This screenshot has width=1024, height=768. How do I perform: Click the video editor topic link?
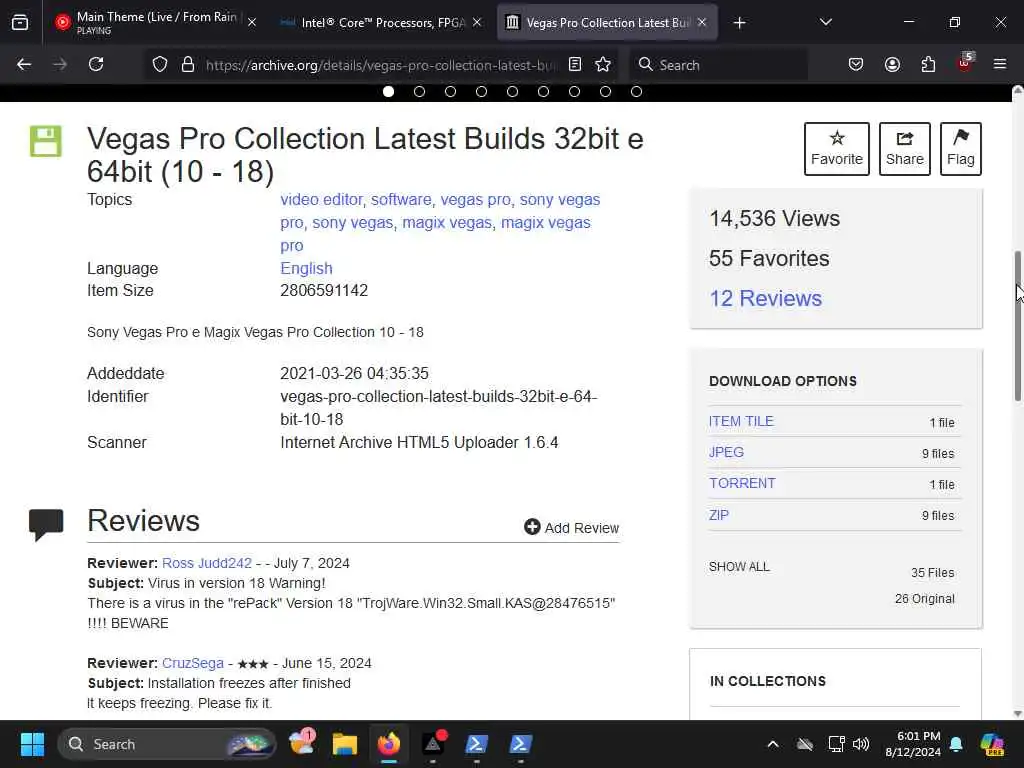click(x=321, y=199)
